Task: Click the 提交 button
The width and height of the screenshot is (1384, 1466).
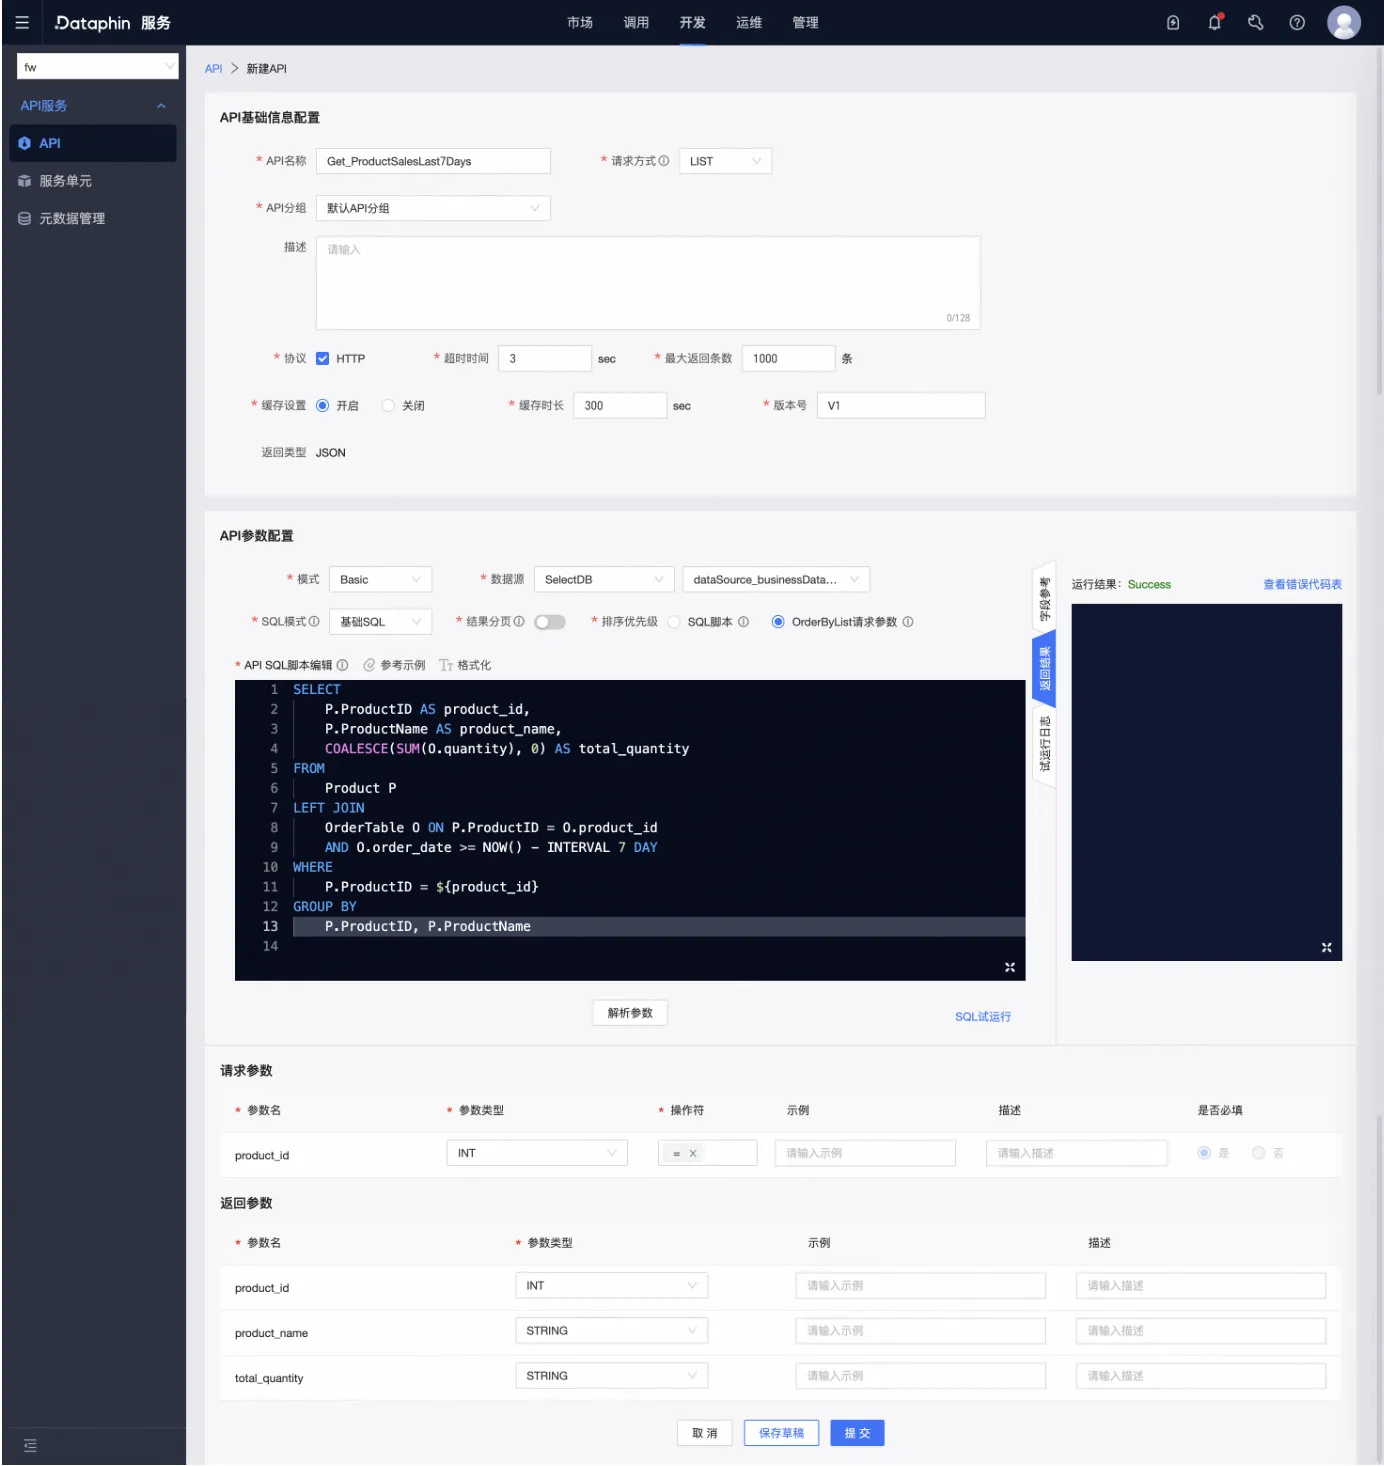Action: (857, 1433)
